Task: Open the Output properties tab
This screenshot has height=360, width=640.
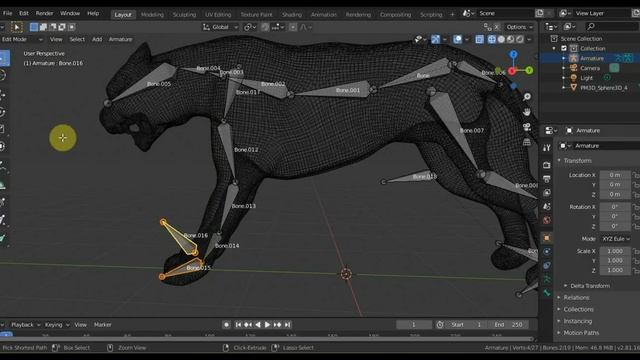Action: point(547,179)
